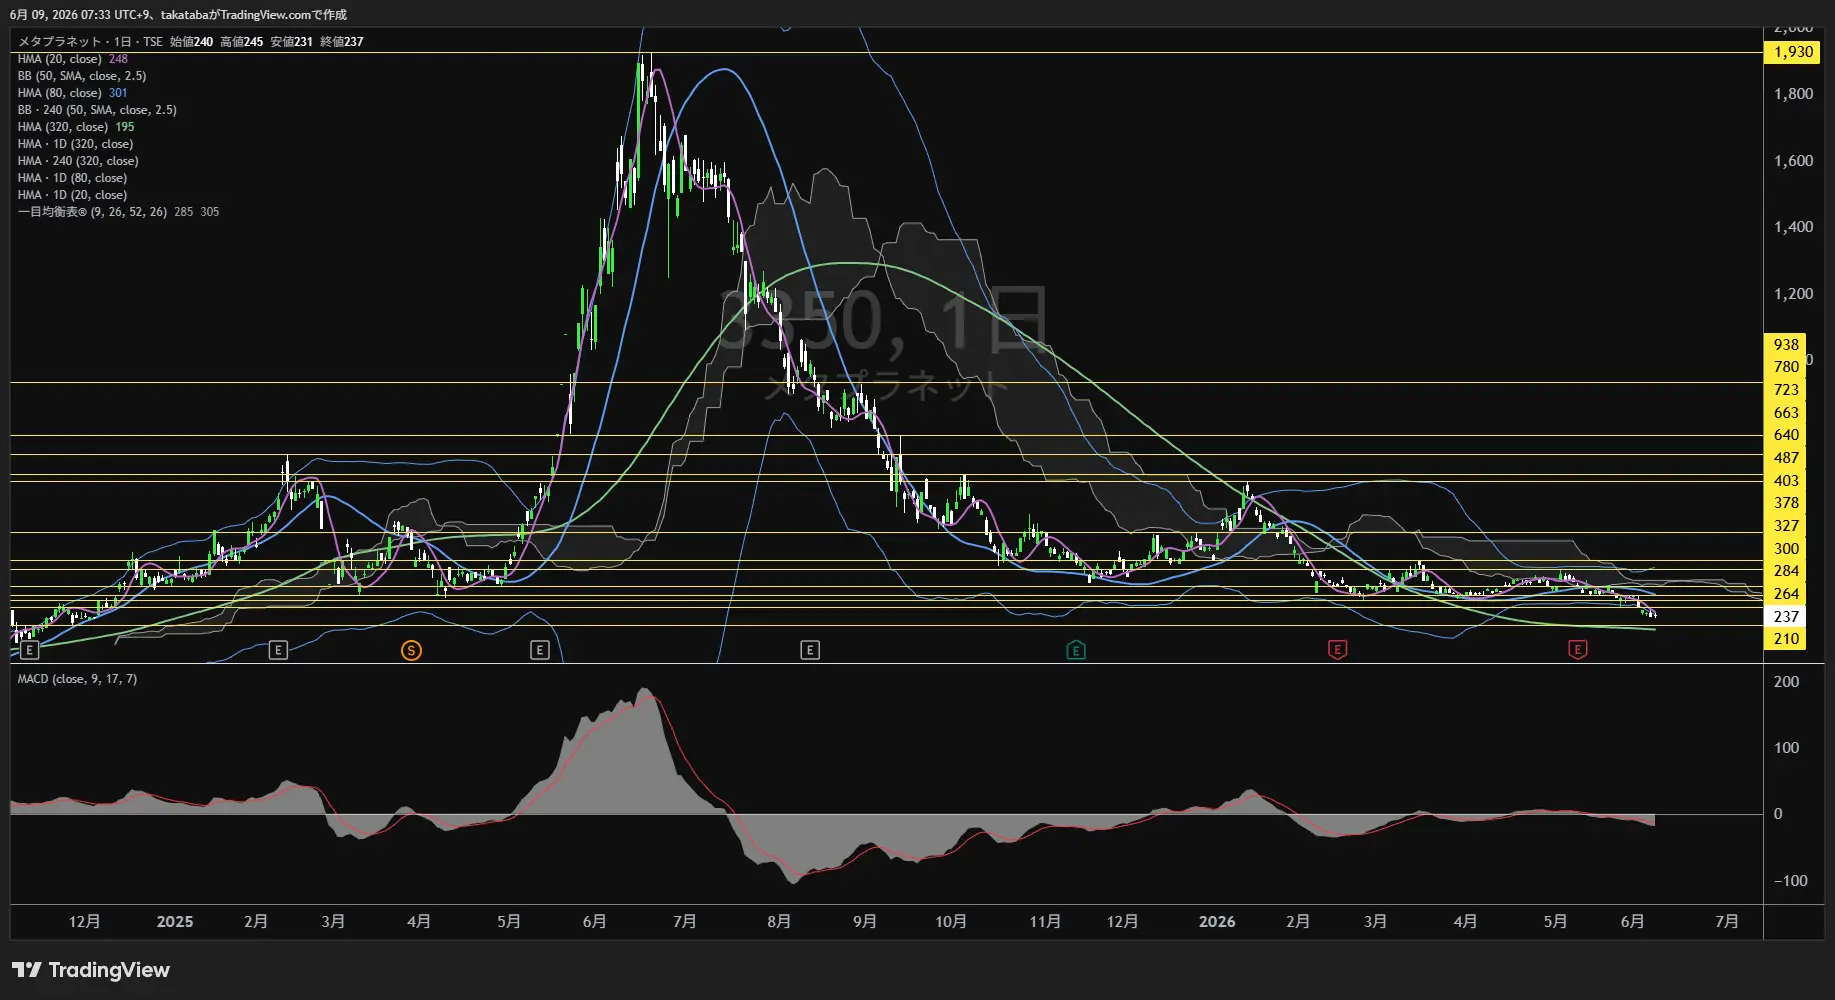
Task: Select the HMA (80, close) 301 legend
Action: pos(73,93)
